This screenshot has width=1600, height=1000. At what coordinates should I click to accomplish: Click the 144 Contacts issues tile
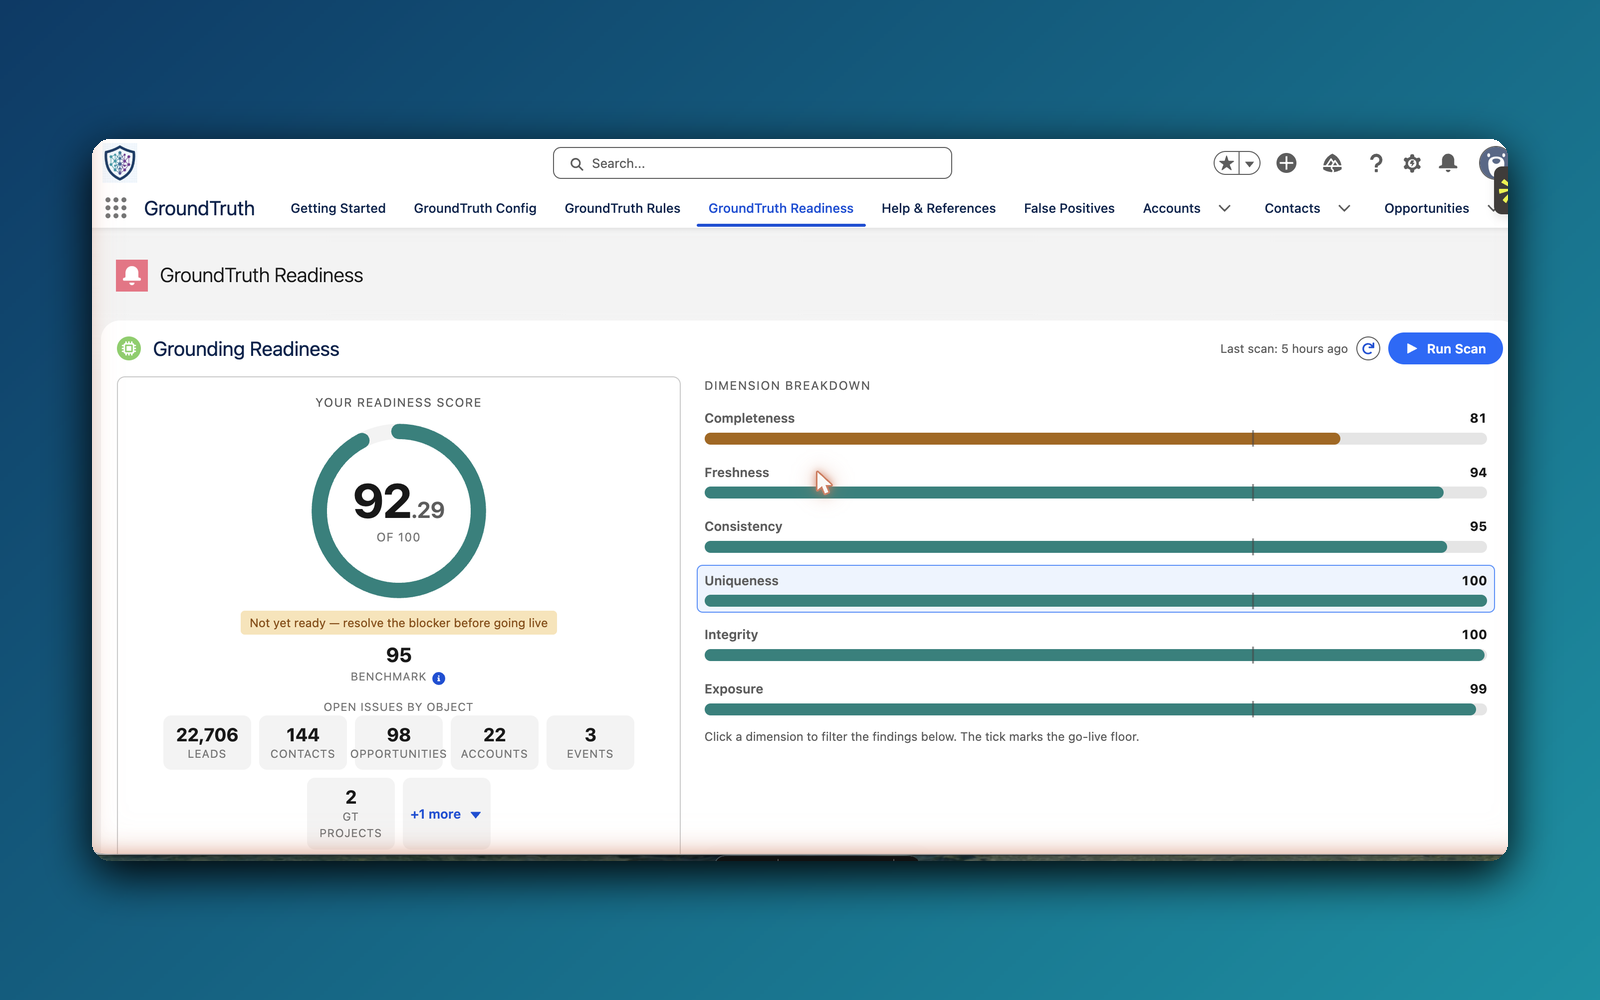pos(303,742)
